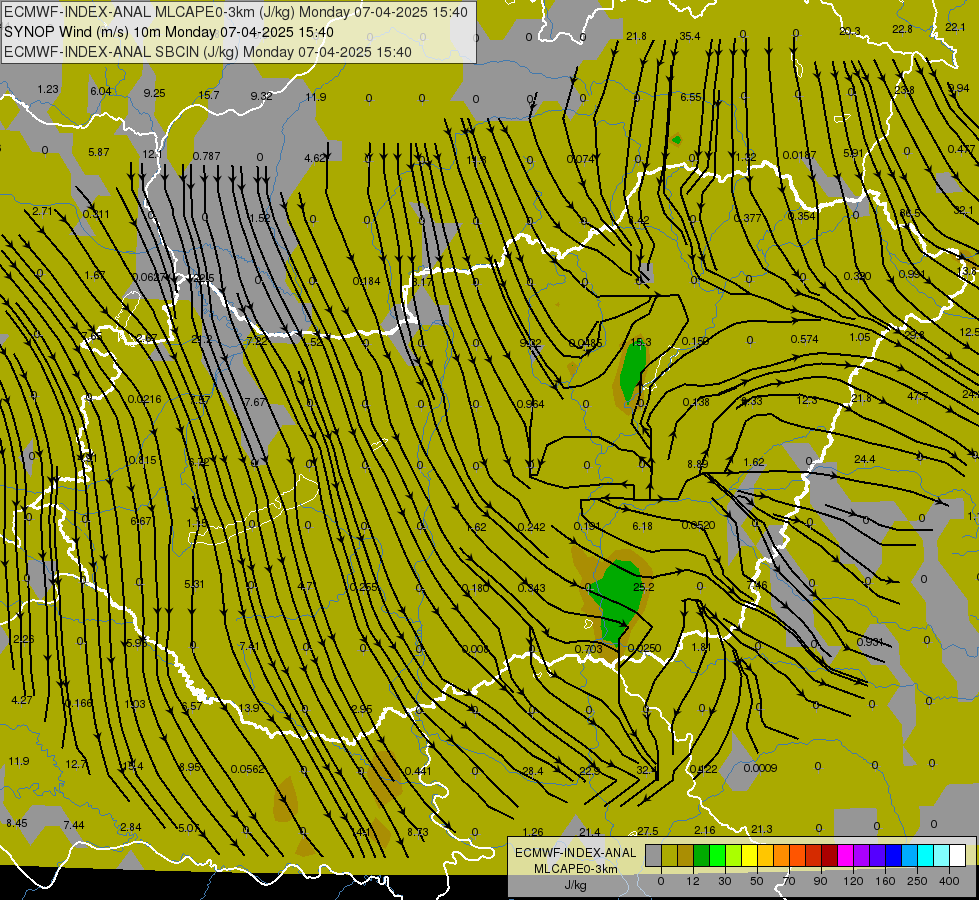The height and width of the screenshot is (900, 979).
Task: Click the '0.964' value on the map
Action: tap(530, 404)
